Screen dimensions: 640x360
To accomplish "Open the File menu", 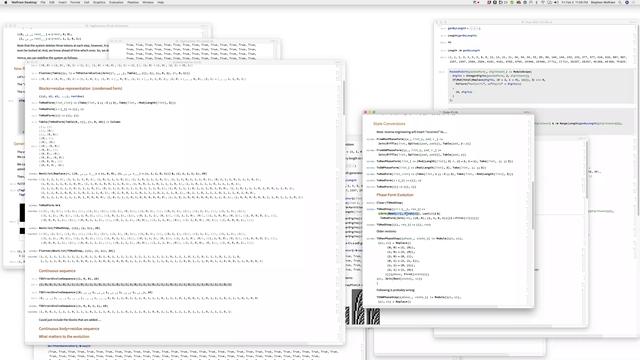I will click(x=43, y=2).
